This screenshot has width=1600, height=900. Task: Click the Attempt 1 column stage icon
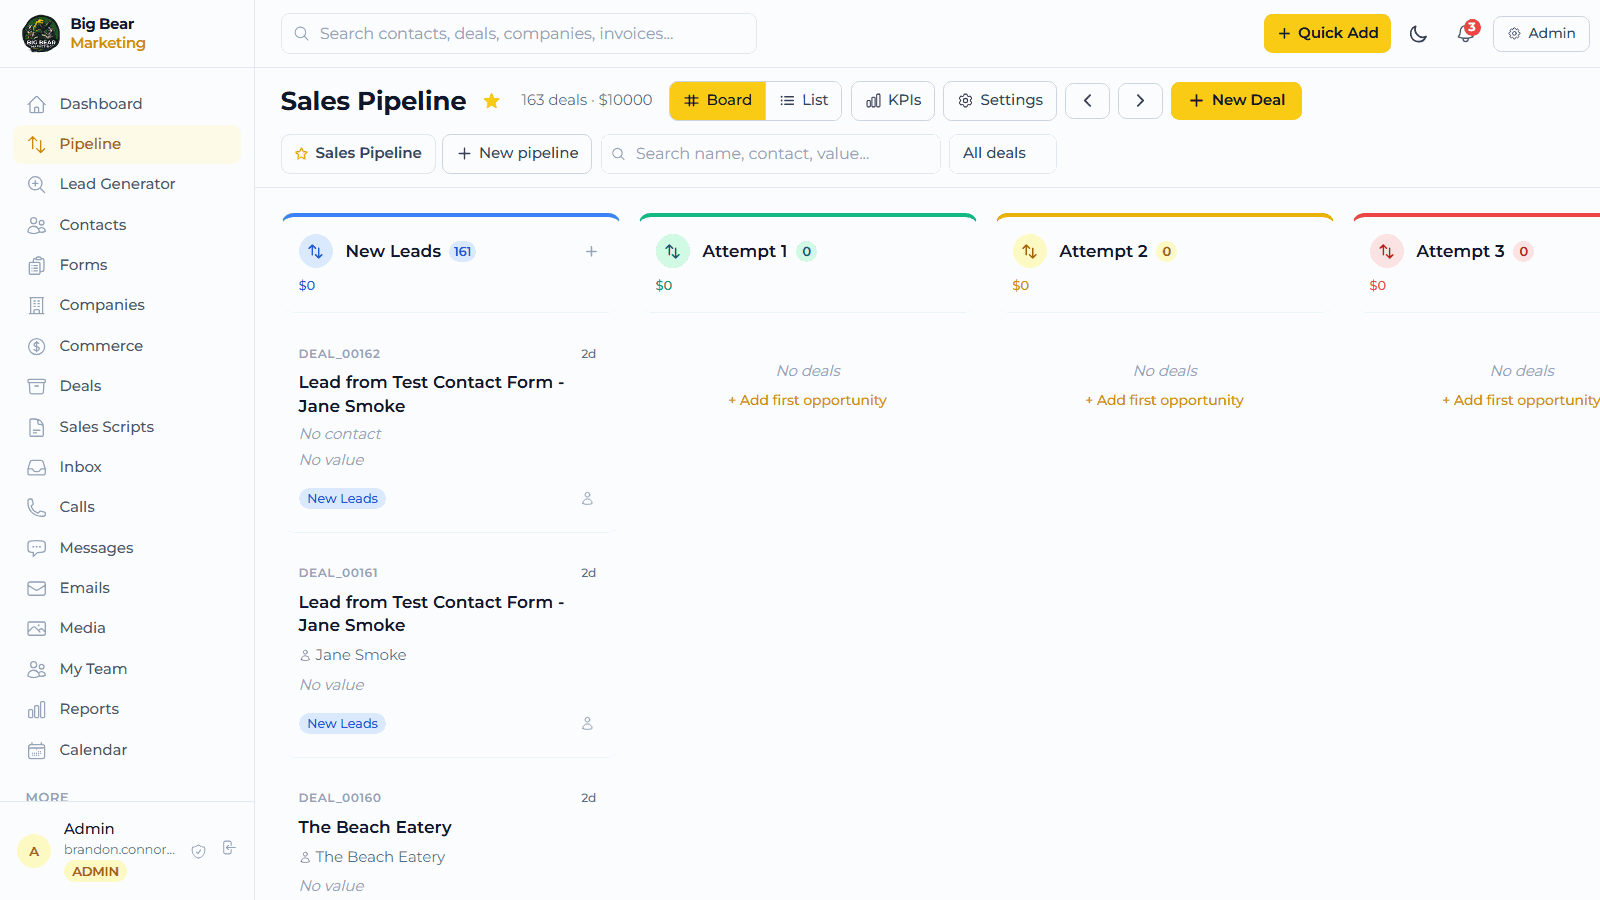pos(673,251)
